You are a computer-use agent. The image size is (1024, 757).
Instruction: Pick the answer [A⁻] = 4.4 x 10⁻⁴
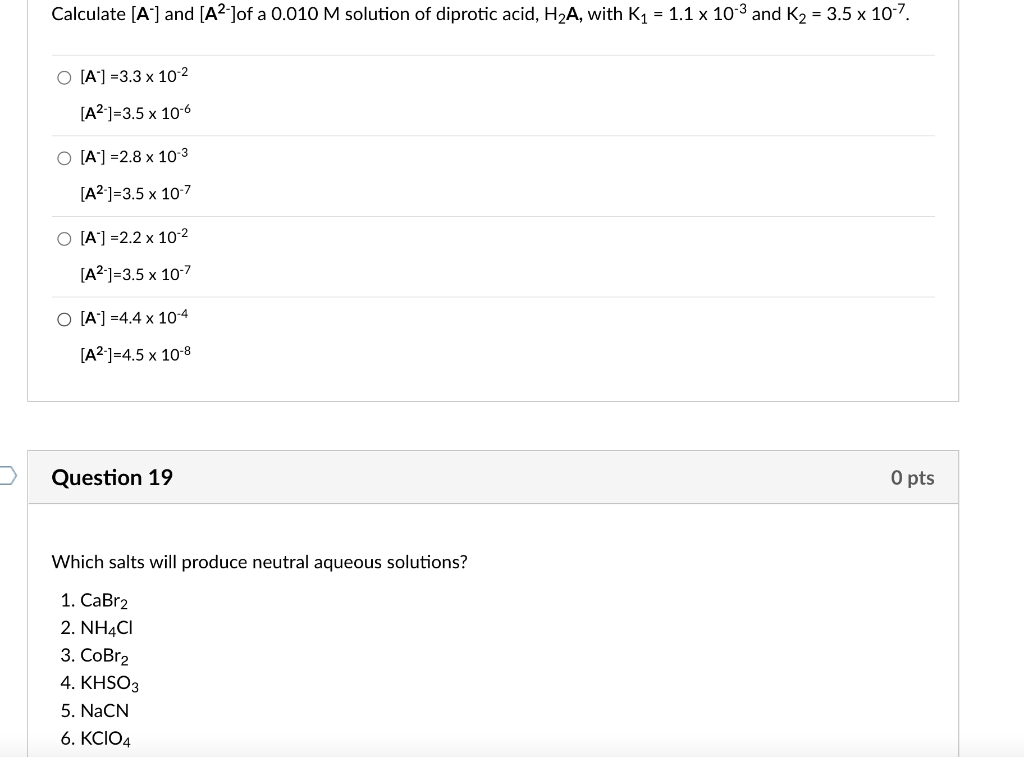coord(64,318)
